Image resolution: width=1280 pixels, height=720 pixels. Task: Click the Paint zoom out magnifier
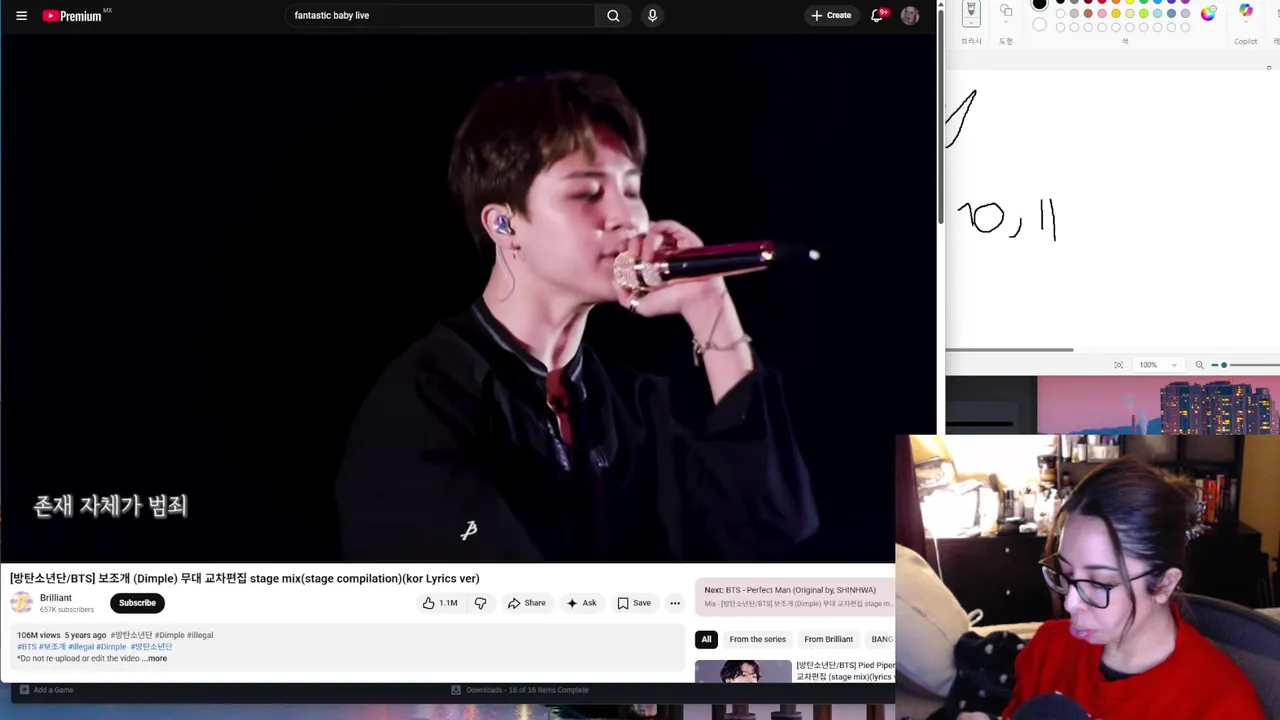(1199, 365)
